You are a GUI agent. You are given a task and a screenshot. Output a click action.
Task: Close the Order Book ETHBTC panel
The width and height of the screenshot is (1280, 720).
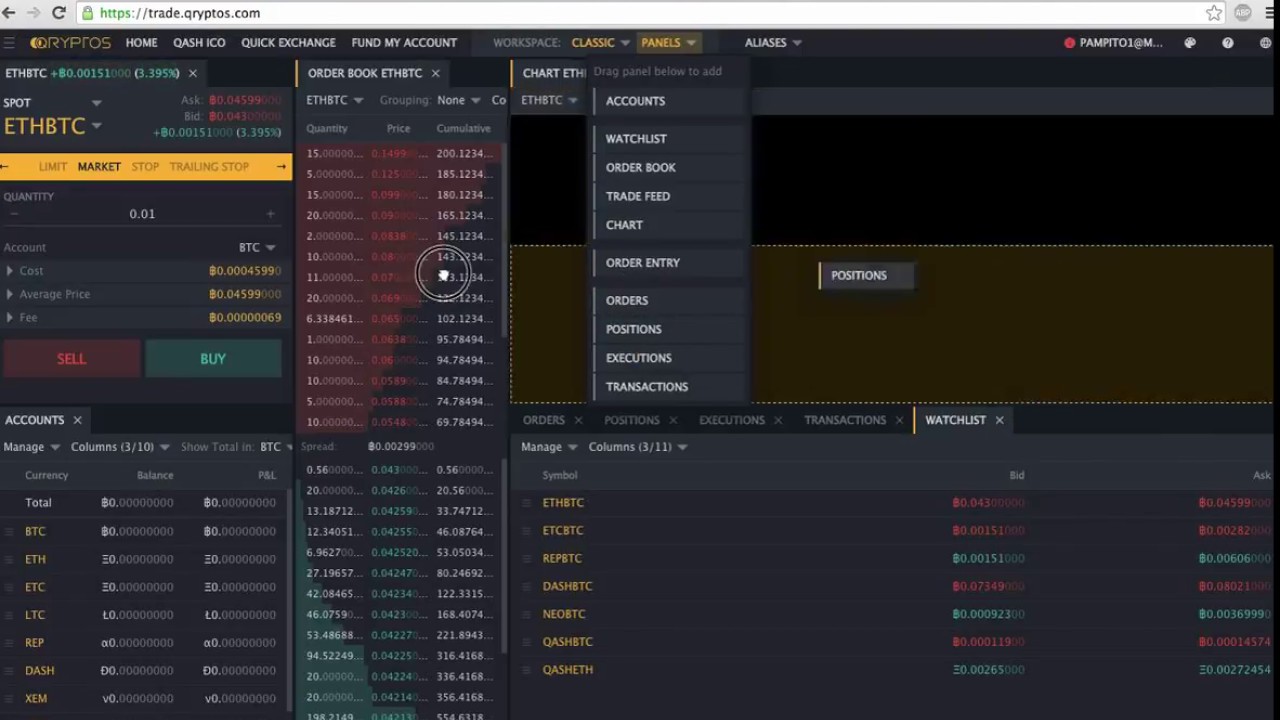coord(435,73)
